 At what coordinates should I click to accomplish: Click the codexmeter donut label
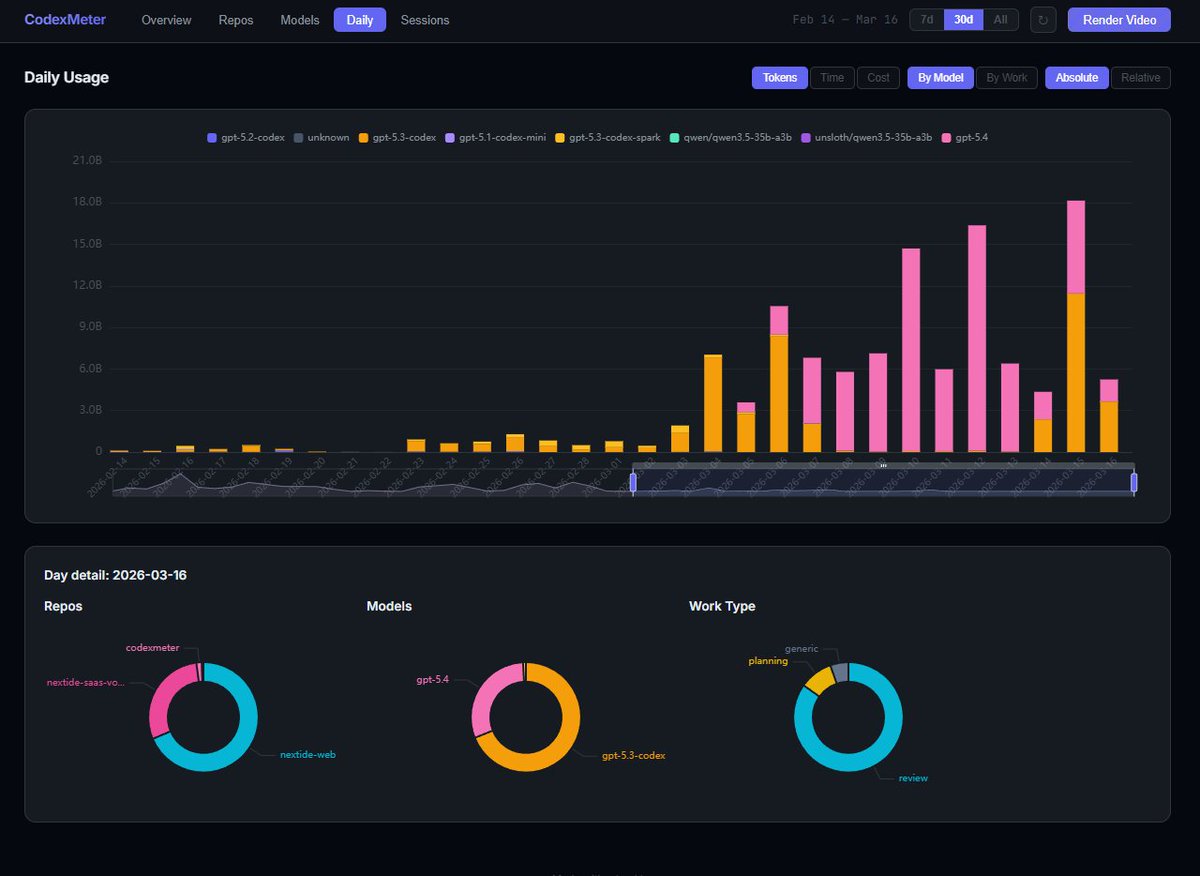coord(153,648)
